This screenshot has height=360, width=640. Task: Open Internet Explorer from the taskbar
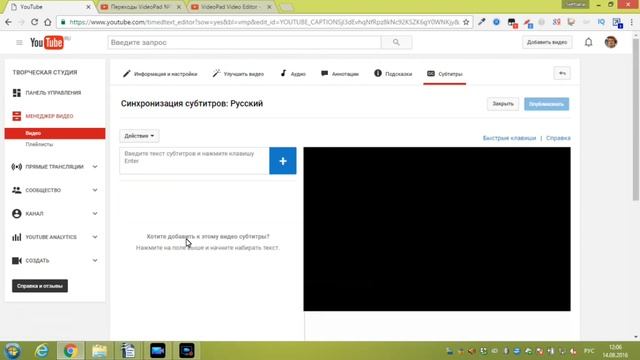point(42,351)
